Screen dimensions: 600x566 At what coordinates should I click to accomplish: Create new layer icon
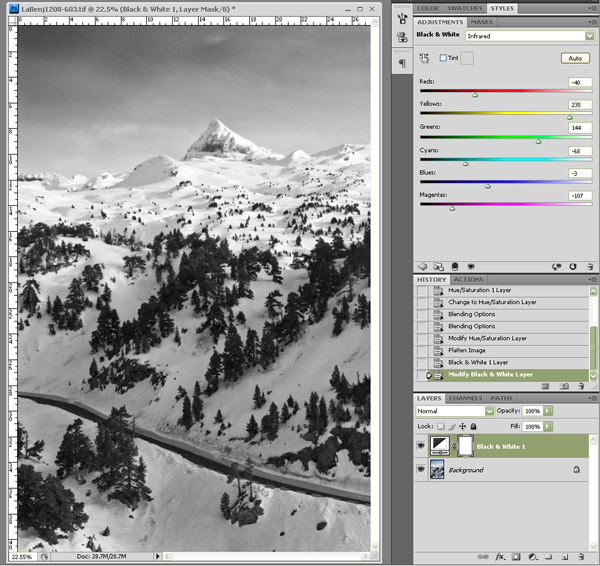click(x=565, y=556)
